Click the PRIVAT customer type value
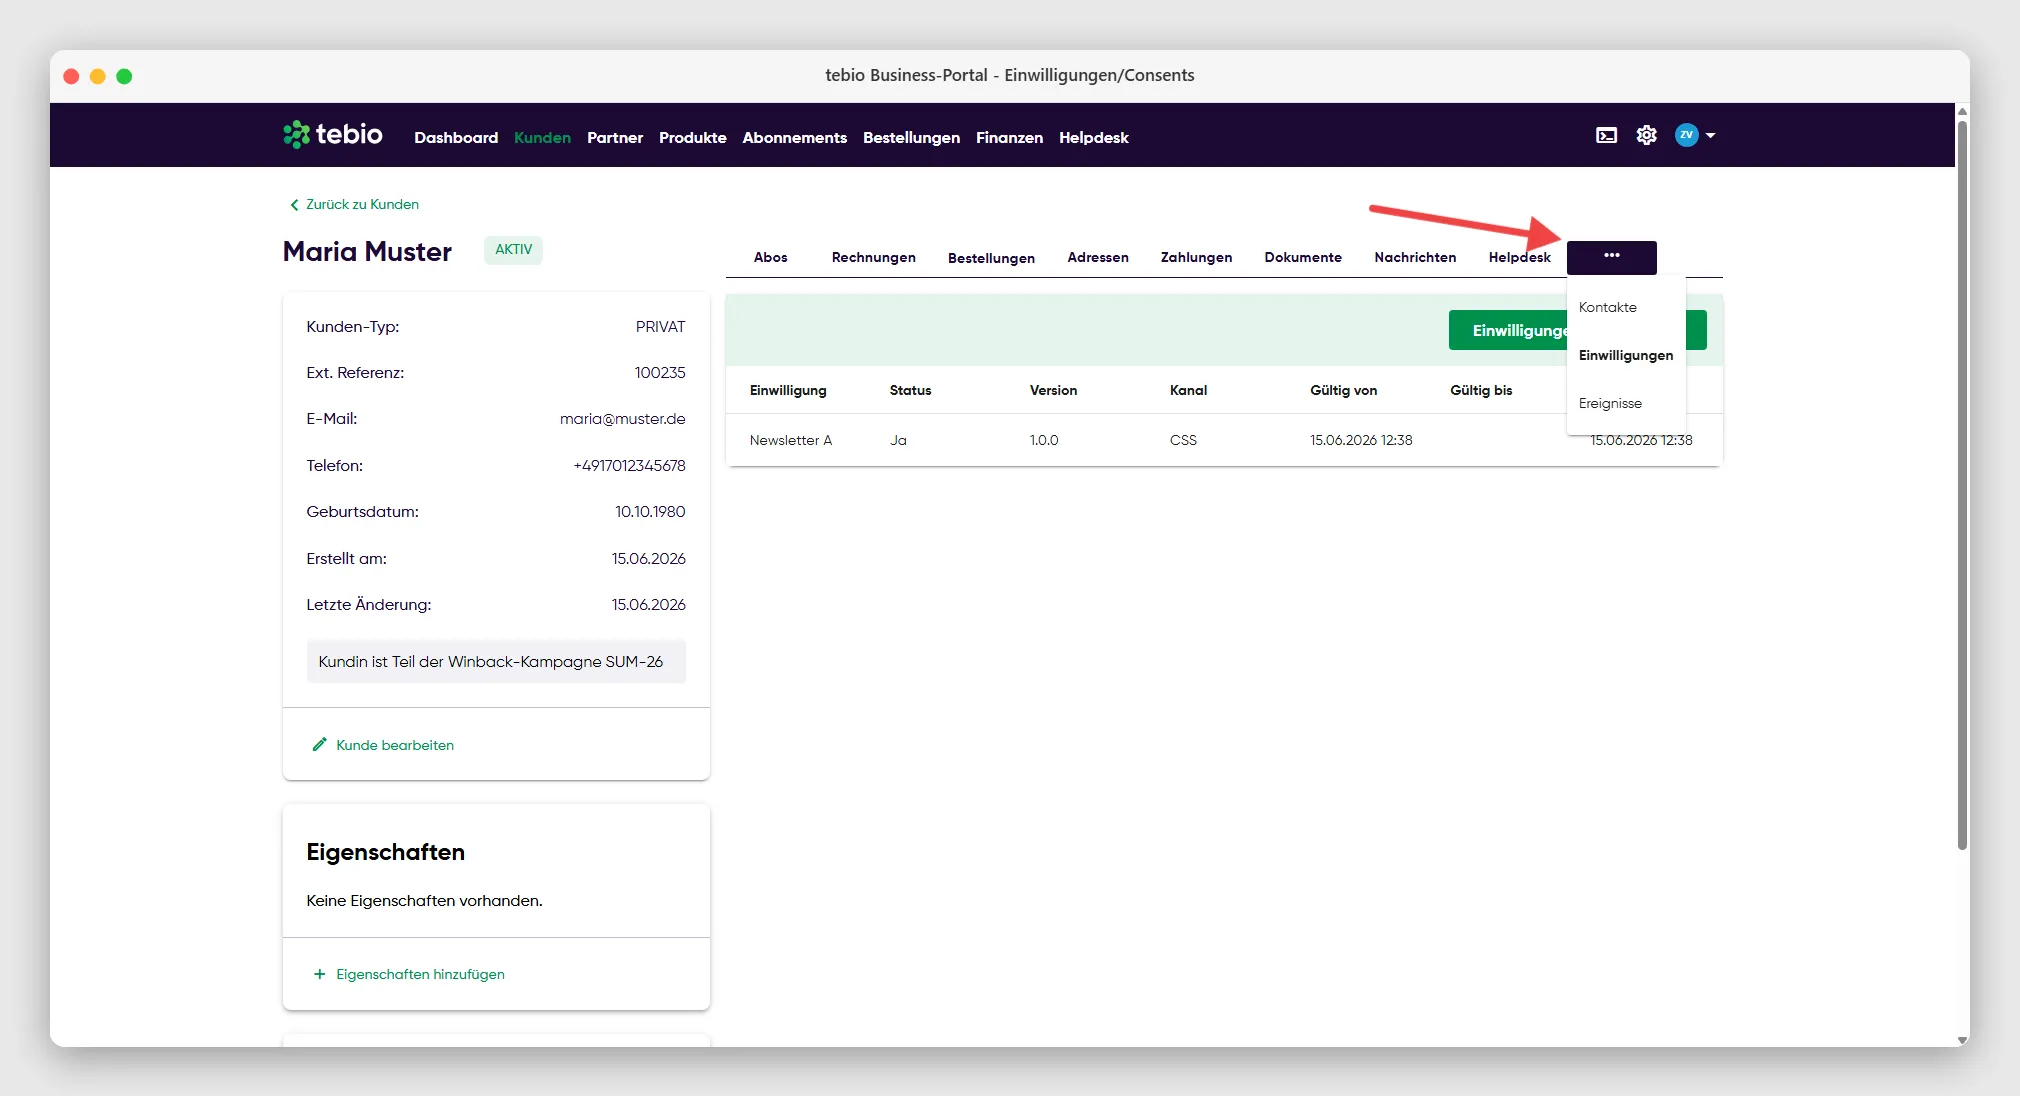The height and width of the screenshot is (1096, 2020). (660, 327)
